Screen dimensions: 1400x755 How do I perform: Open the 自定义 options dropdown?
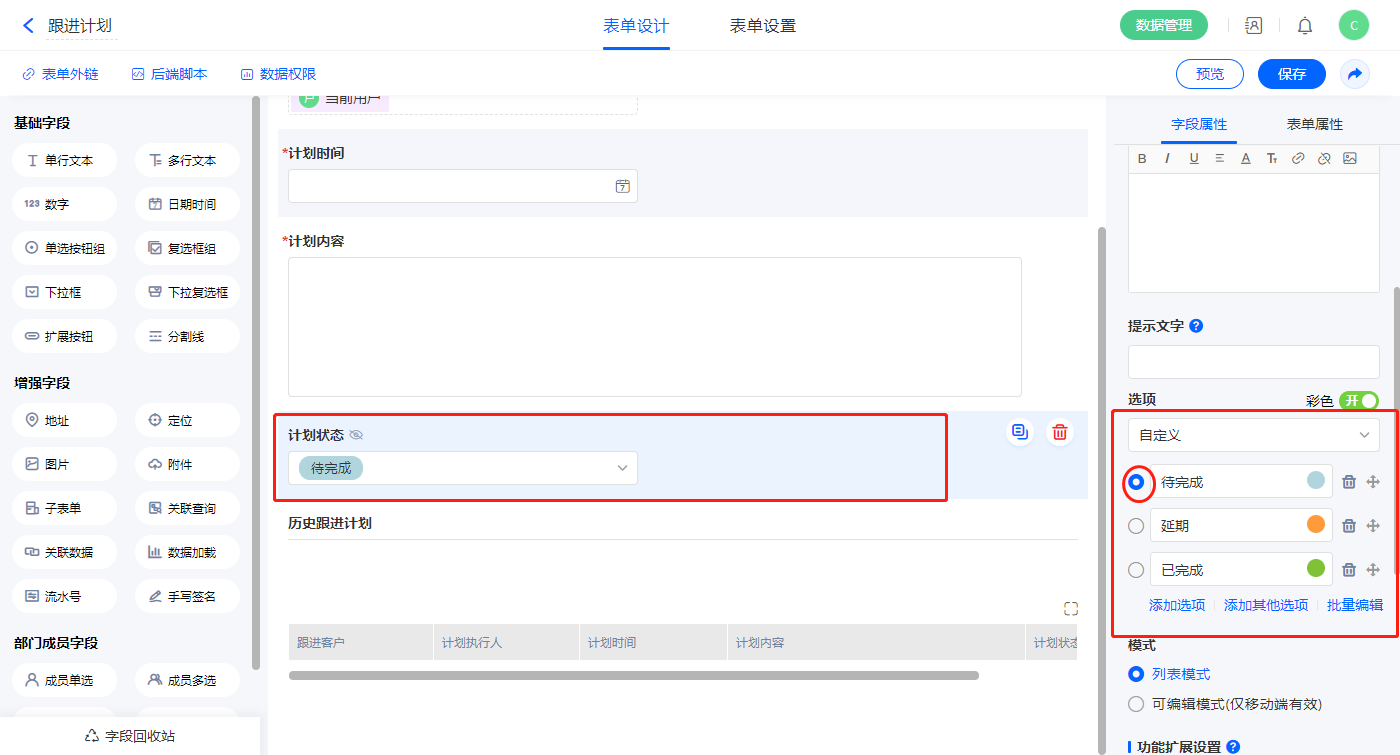[x=1253, y=435]
